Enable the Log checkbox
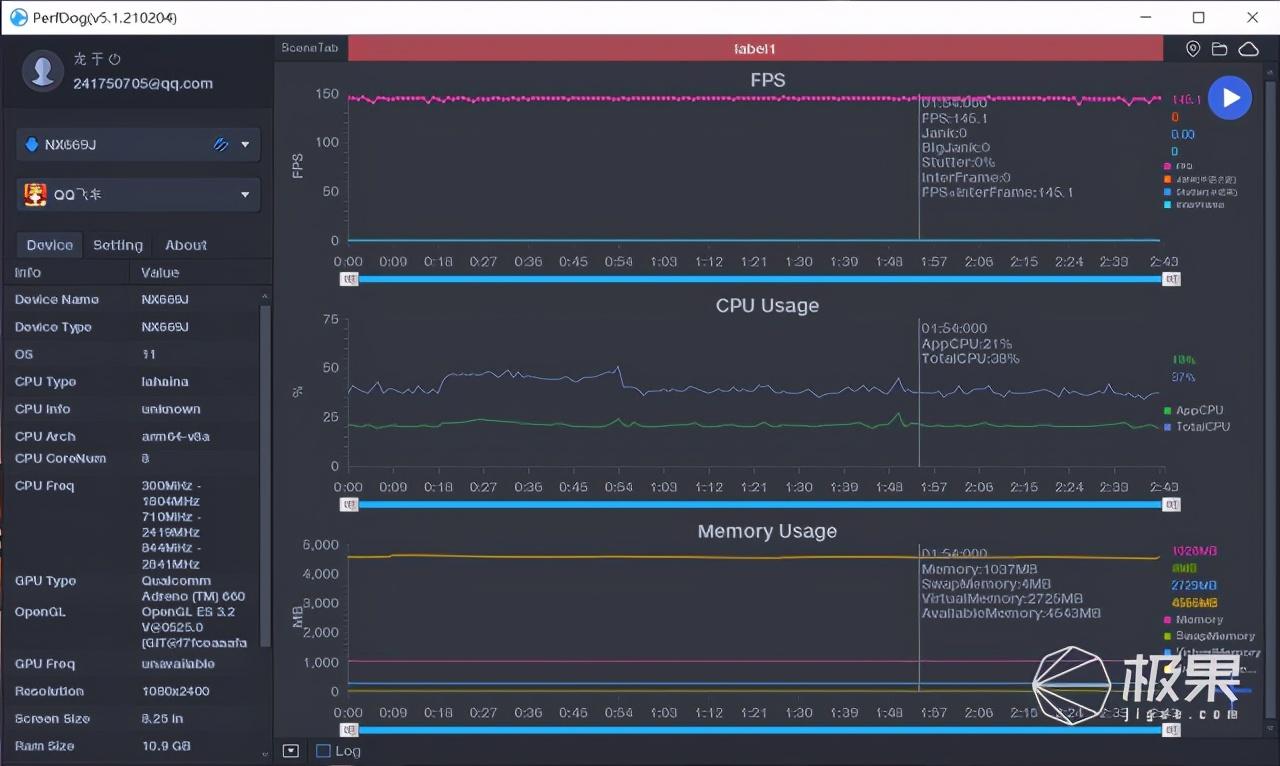Screen dimensions: 1280x766 point(323,751)
